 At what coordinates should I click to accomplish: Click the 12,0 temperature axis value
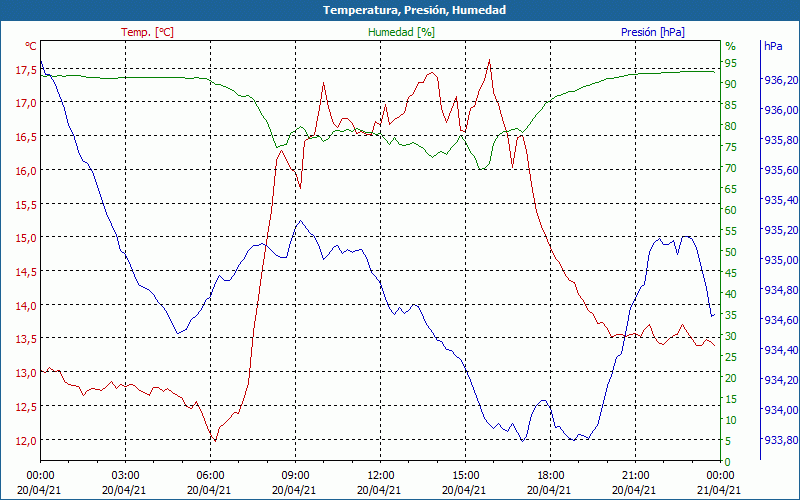(x=26, y=441)
